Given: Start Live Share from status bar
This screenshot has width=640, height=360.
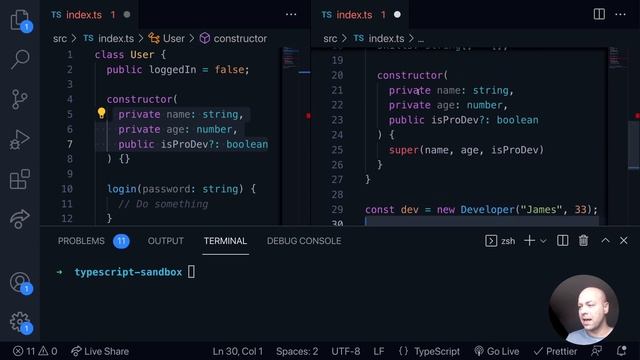Looking at the screenshot, I should point(100,351).
